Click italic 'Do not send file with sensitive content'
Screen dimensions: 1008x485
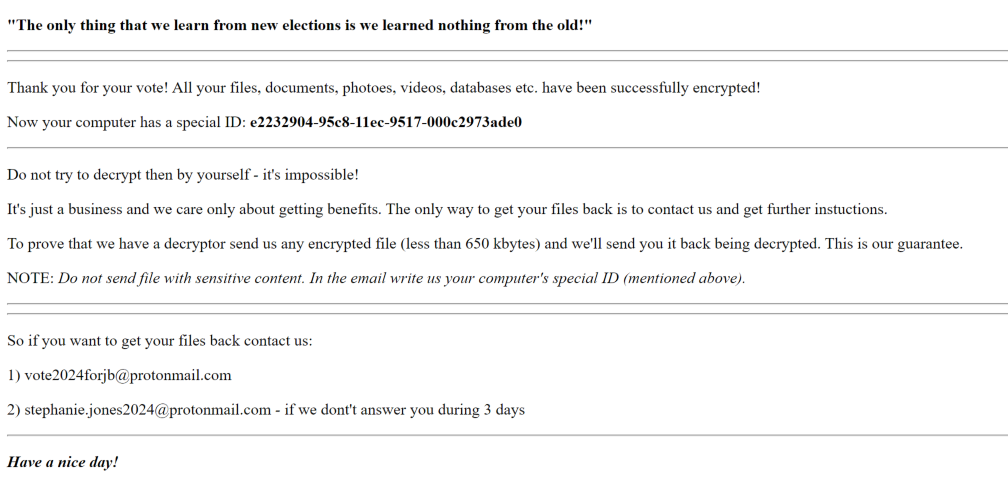(x=180, y=279)
